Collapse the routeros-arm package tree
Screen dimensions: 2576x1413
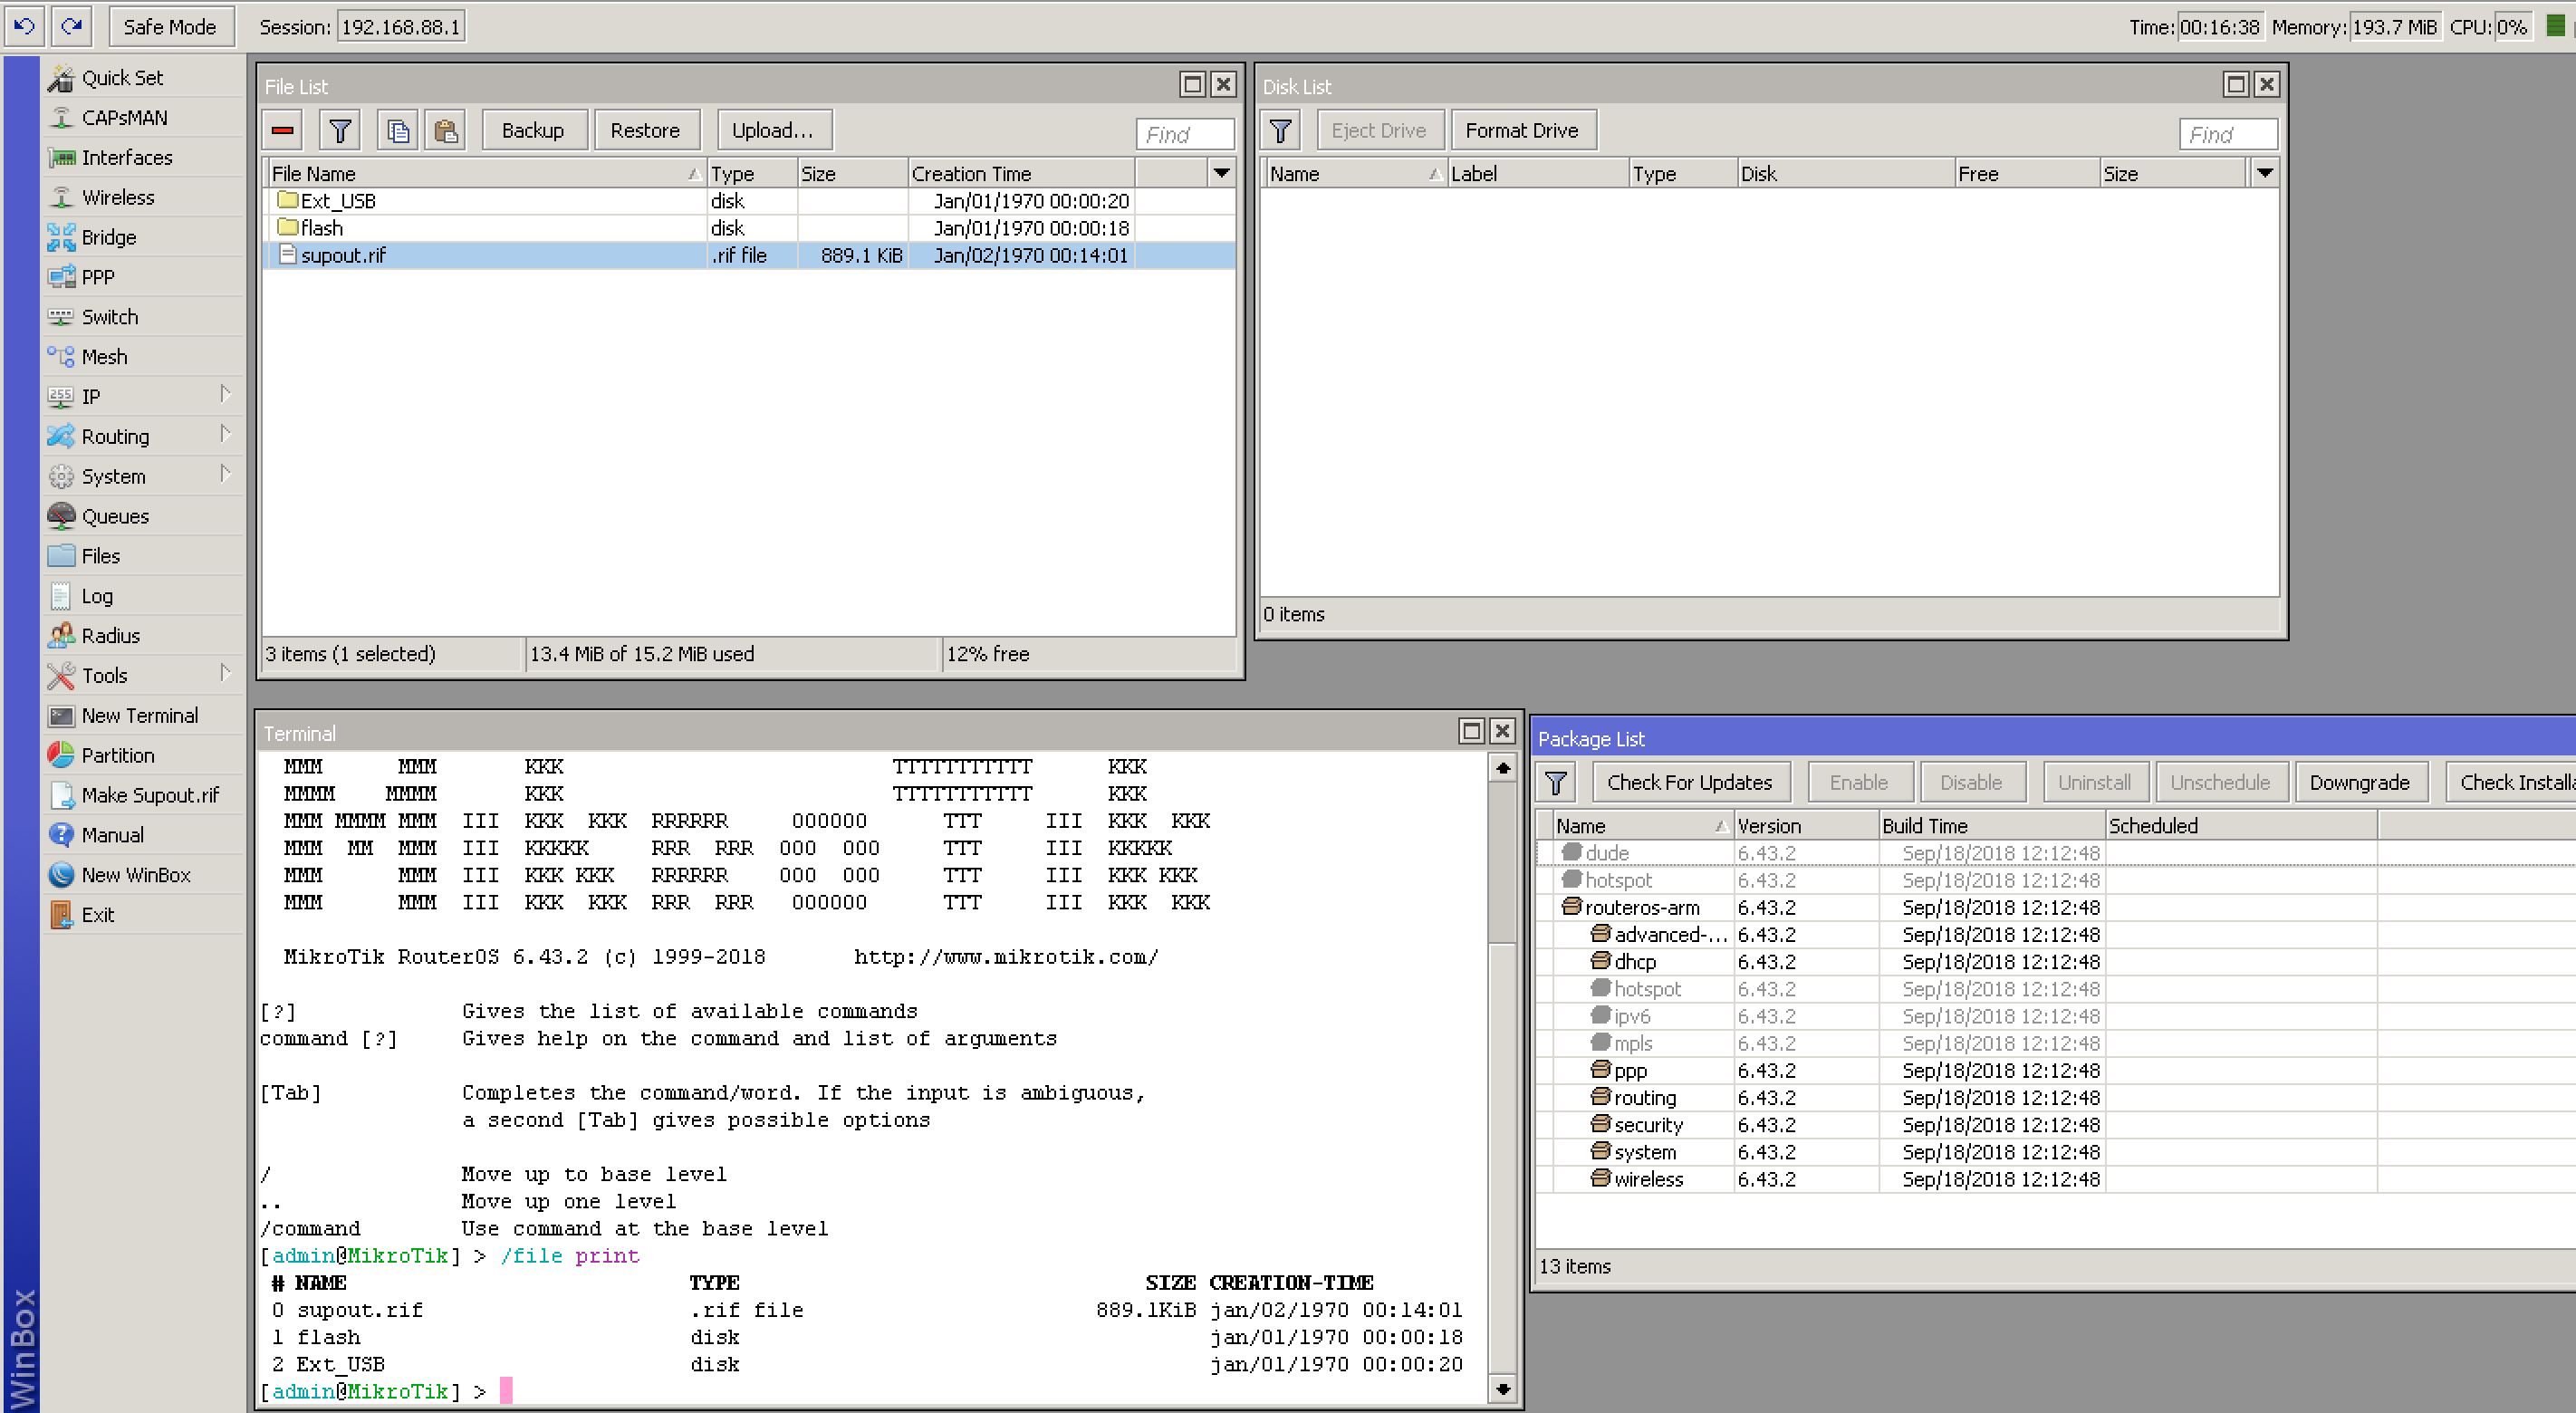pos(1571,907)
